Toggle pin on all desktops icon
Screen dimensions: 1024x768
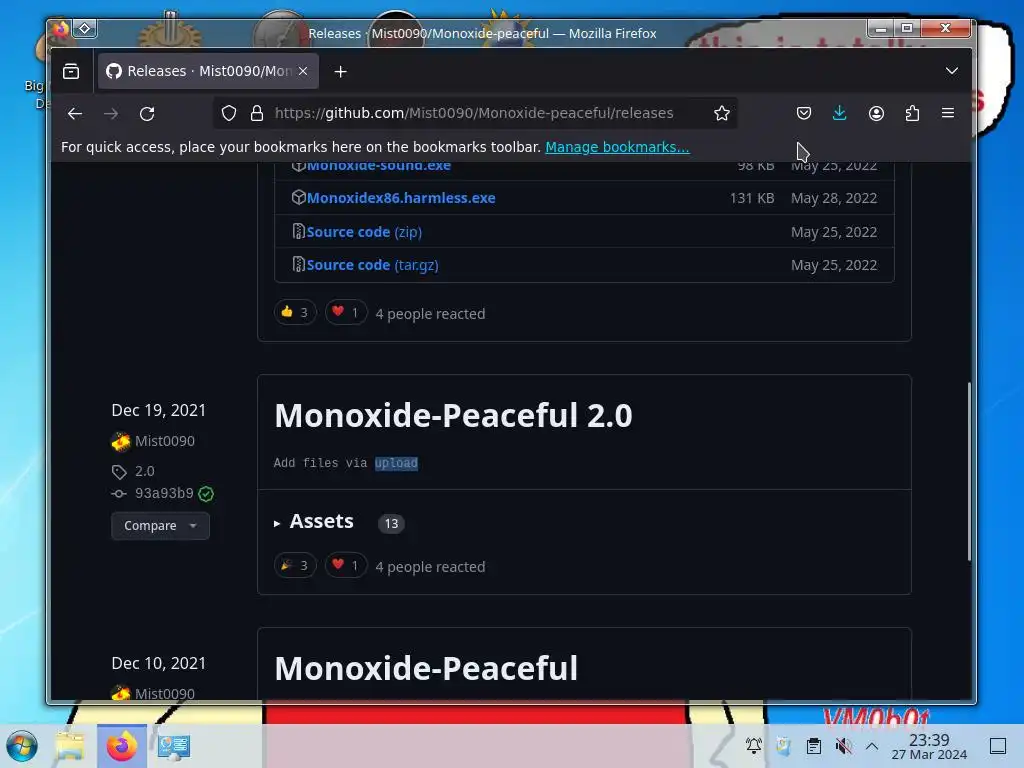[x=85, y=29]
